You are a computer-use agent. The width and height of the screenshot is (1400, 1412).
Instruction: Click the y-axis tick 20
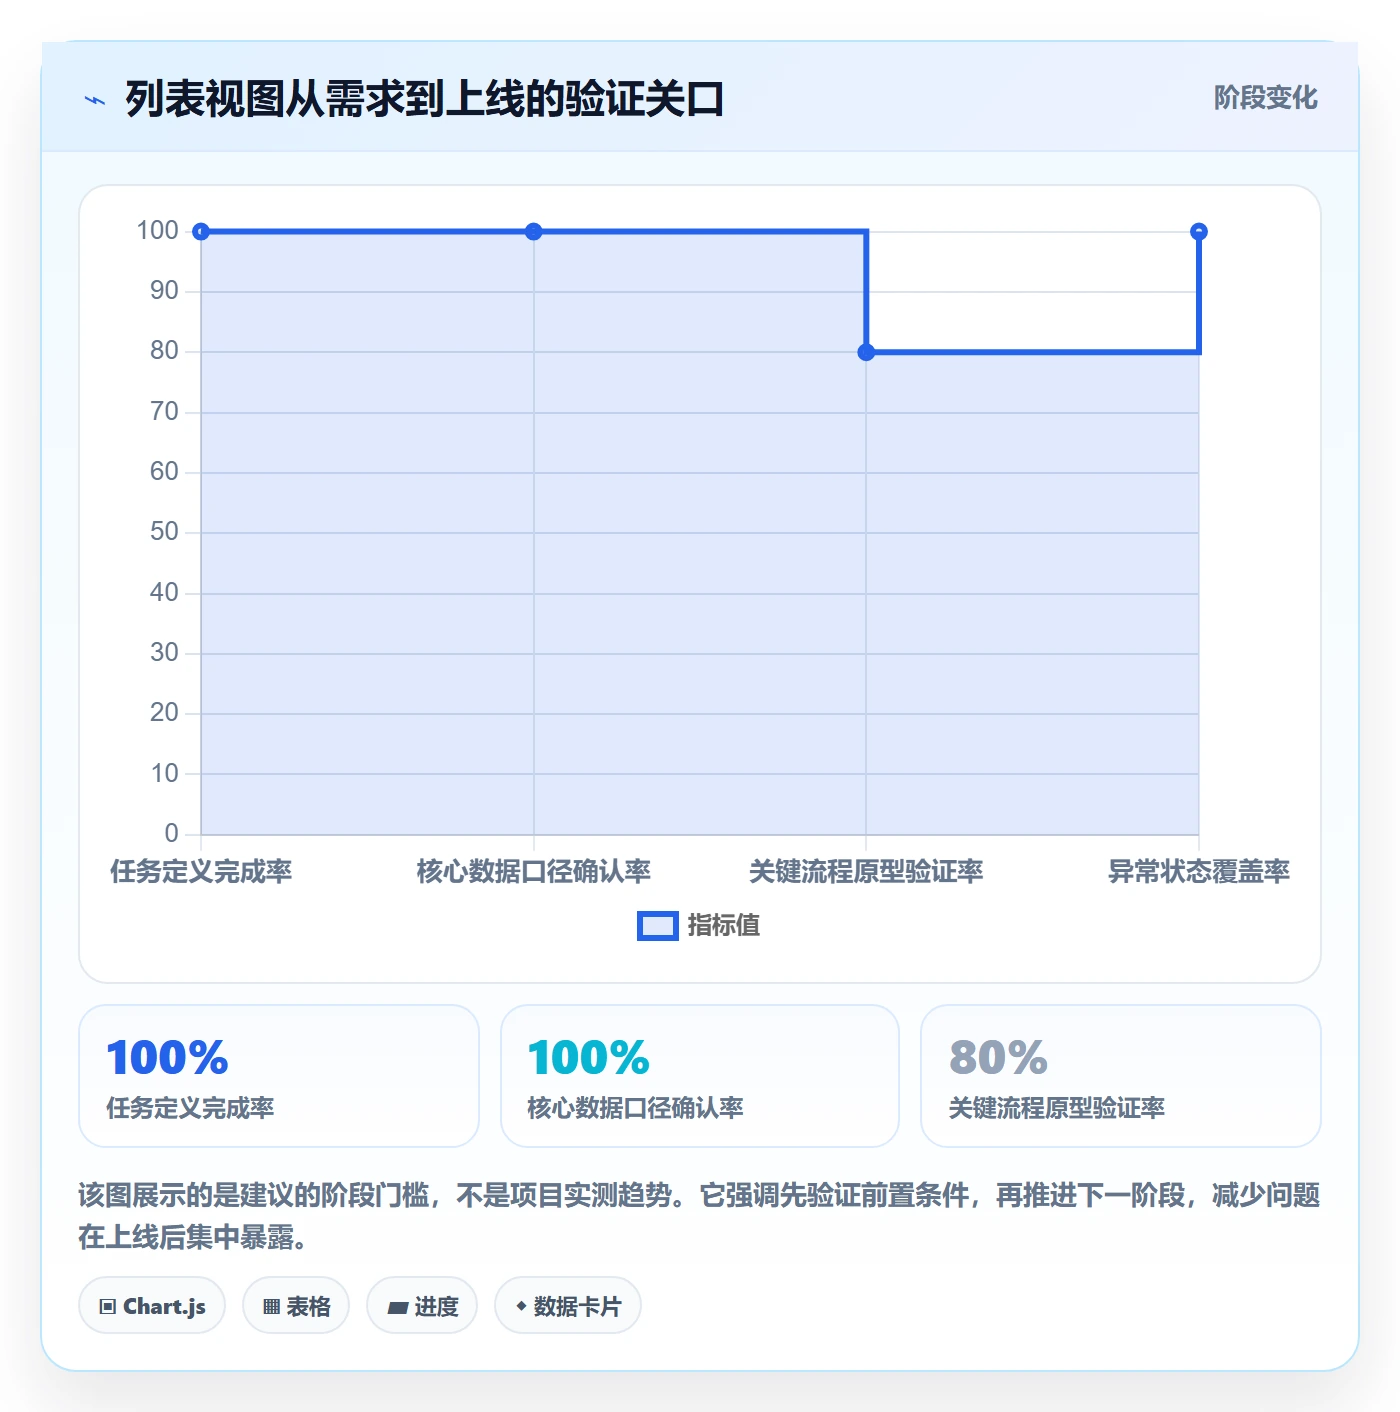[x=164, y=713]
